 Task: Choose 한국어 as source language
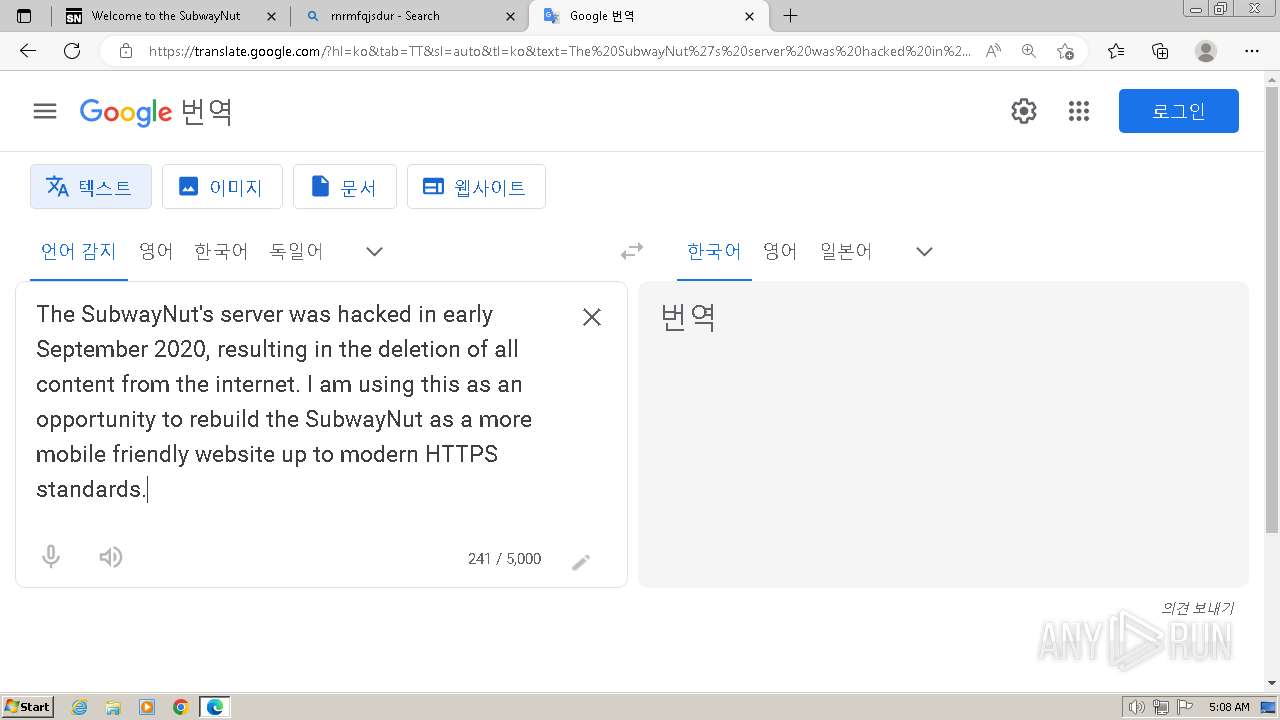221,251
